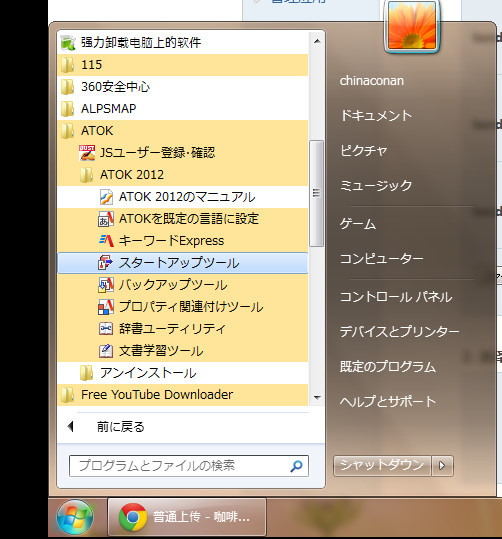
Task: Open ミュージック from the Start menu
Action: pyautogui.click(x=376, y=186)
